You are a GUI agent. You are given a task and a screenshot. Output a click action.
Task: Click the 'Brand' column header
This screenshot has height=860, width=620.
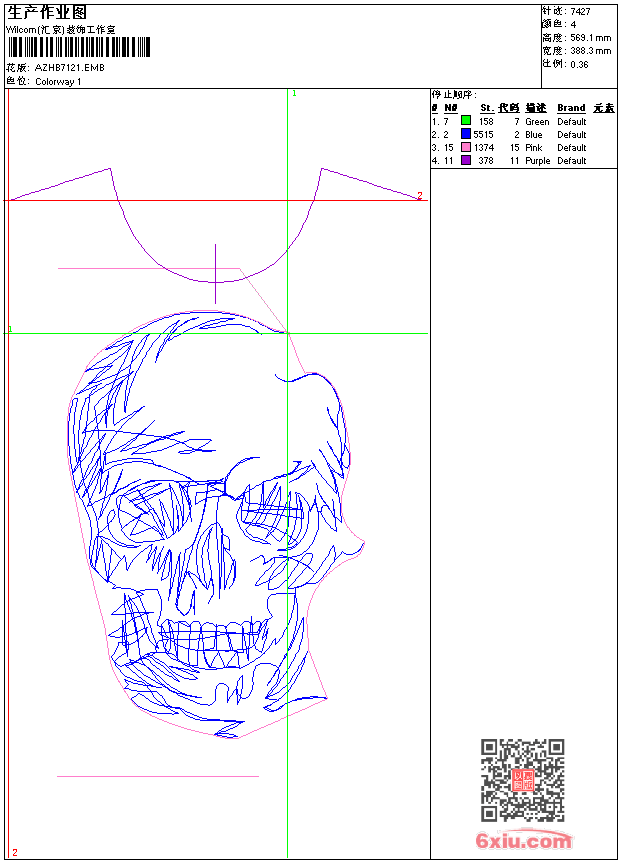[x=571, y=108]
